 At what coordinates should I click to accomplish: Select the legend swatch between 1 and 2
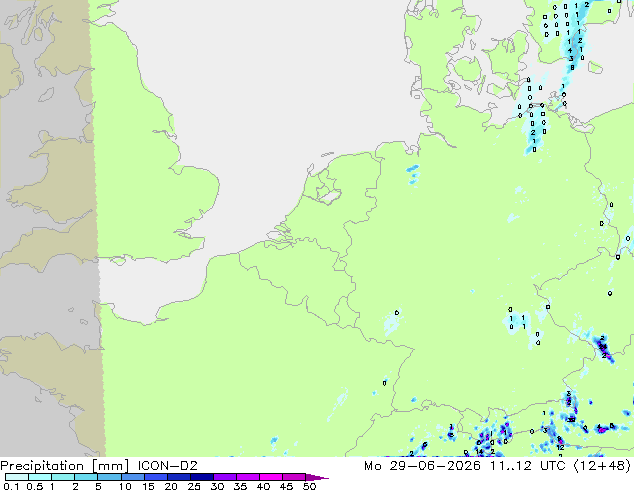63,477
